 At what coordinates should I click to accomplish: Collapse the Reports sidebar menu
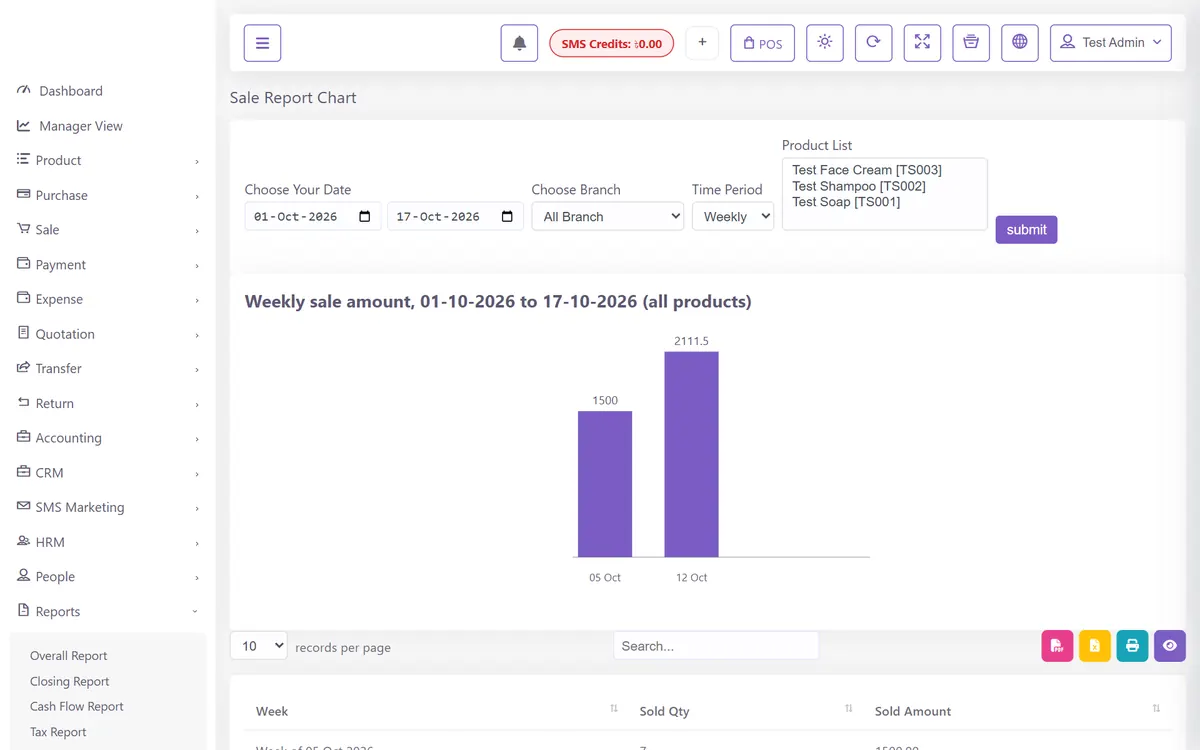coord(108,611)
